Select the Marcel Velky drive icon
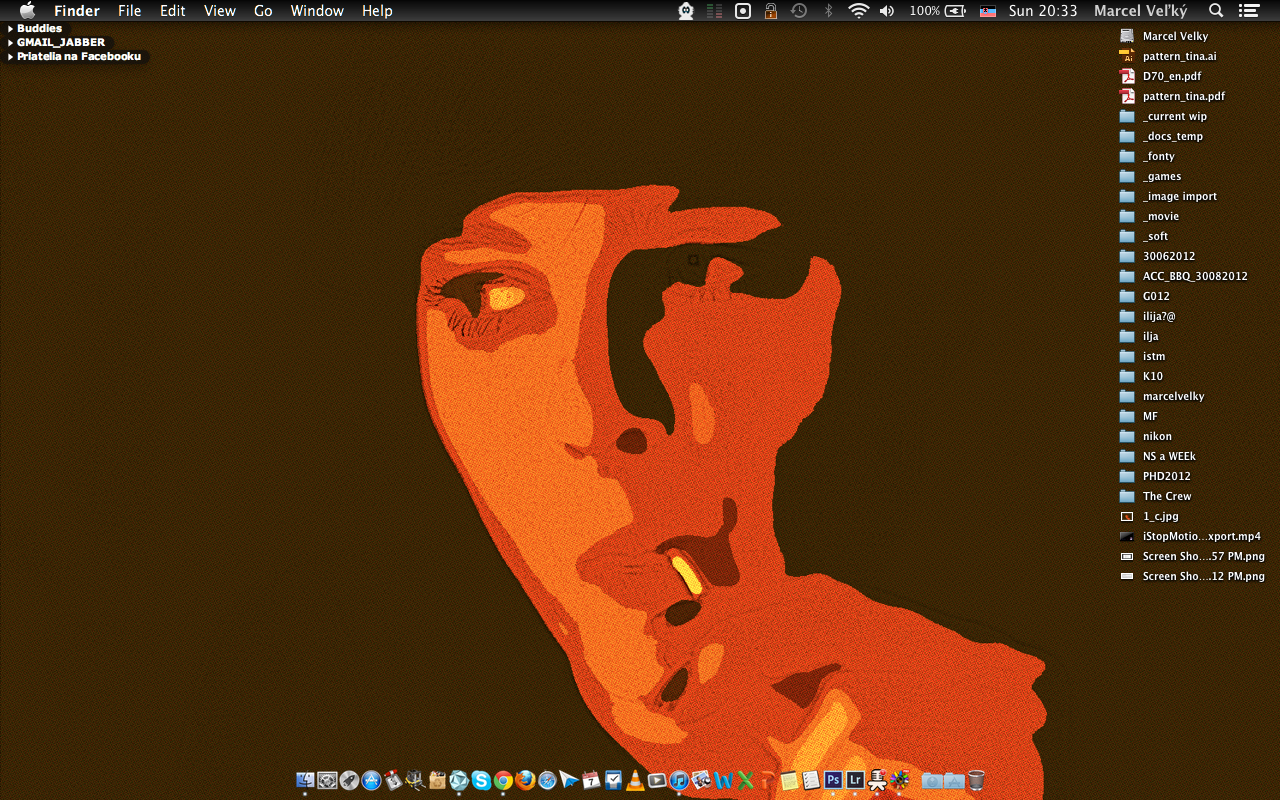Viewport: 1280px width, 800px height. (x=1127, y=36)
